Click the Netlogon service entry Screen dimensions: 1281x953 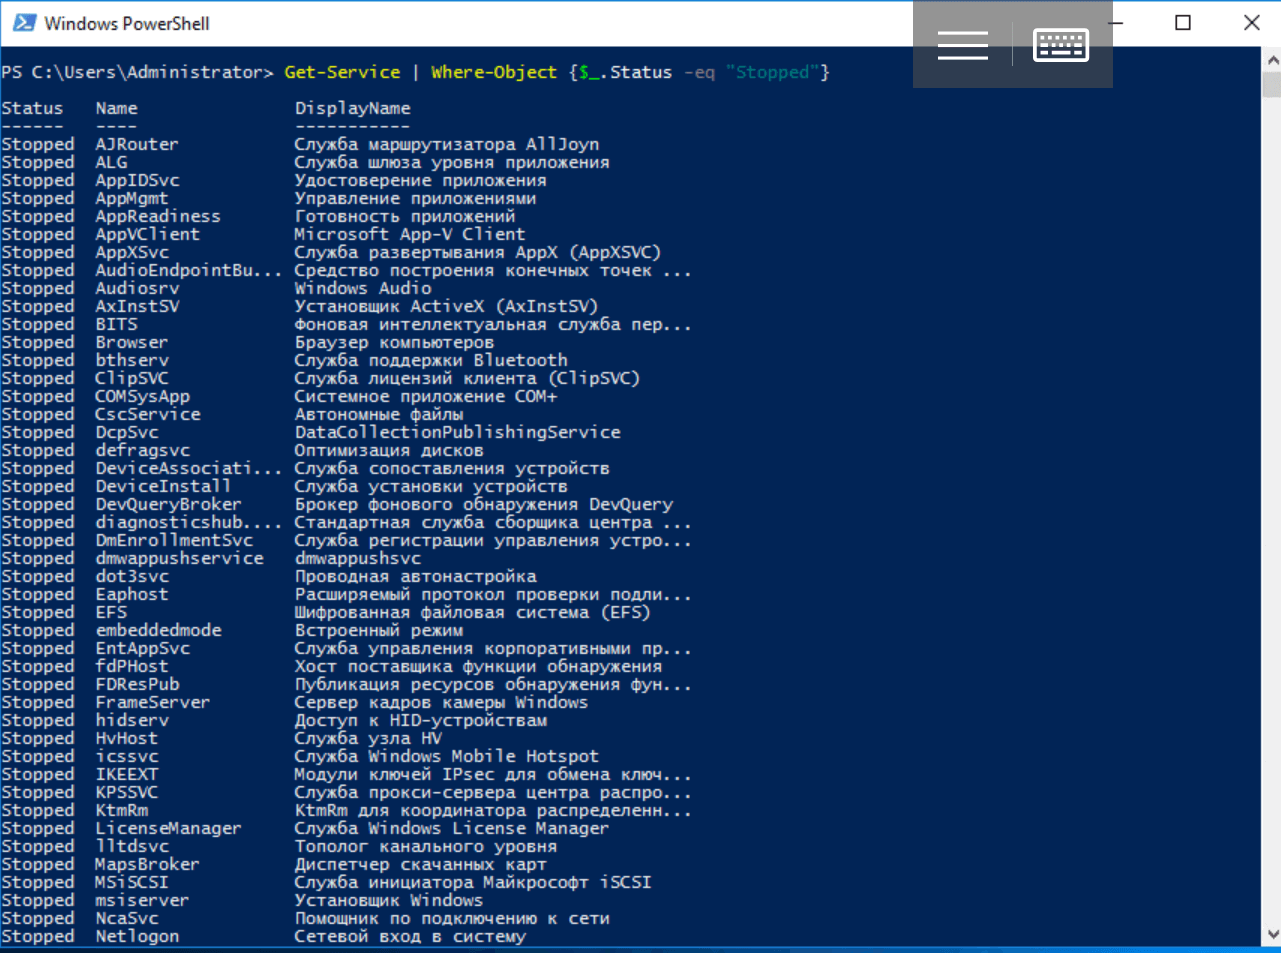coord(139,935)
